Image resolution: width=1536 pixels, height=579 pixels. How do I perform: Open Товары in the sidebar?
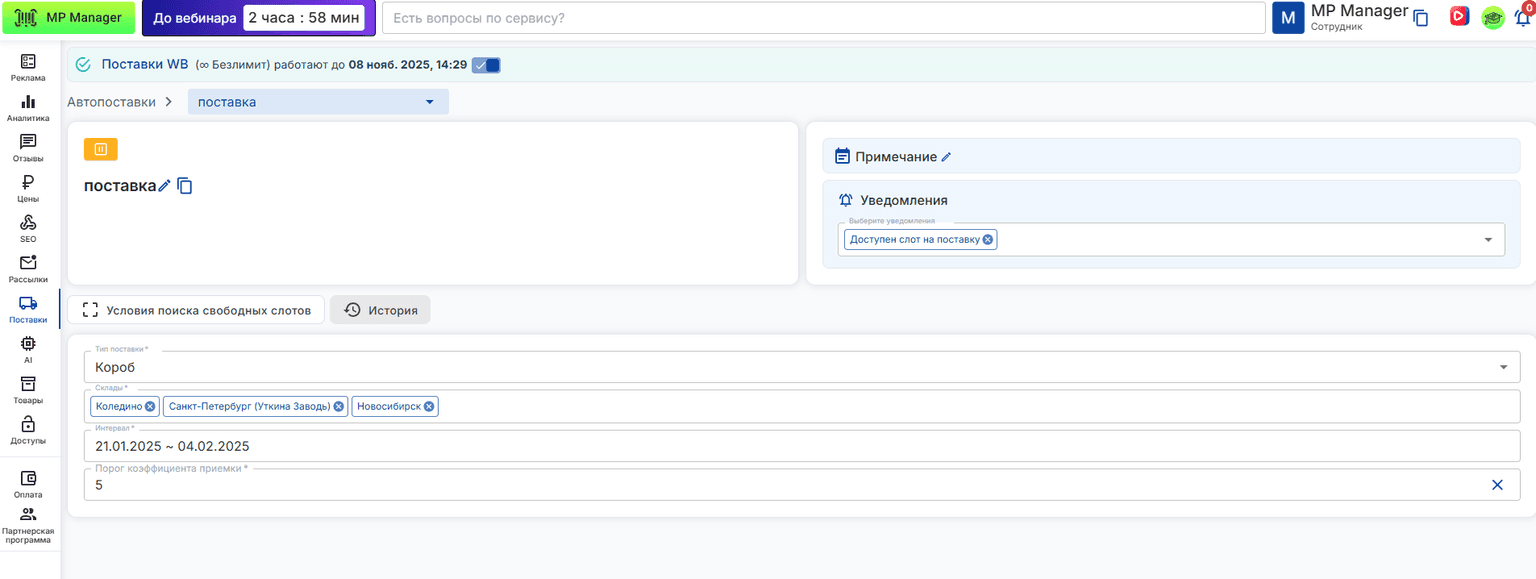(x=28, y=391)
